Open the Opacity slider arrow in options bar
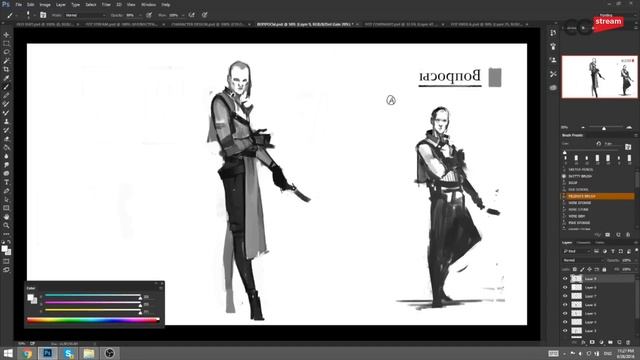This screenshot has width=640, height=360. 140,15
